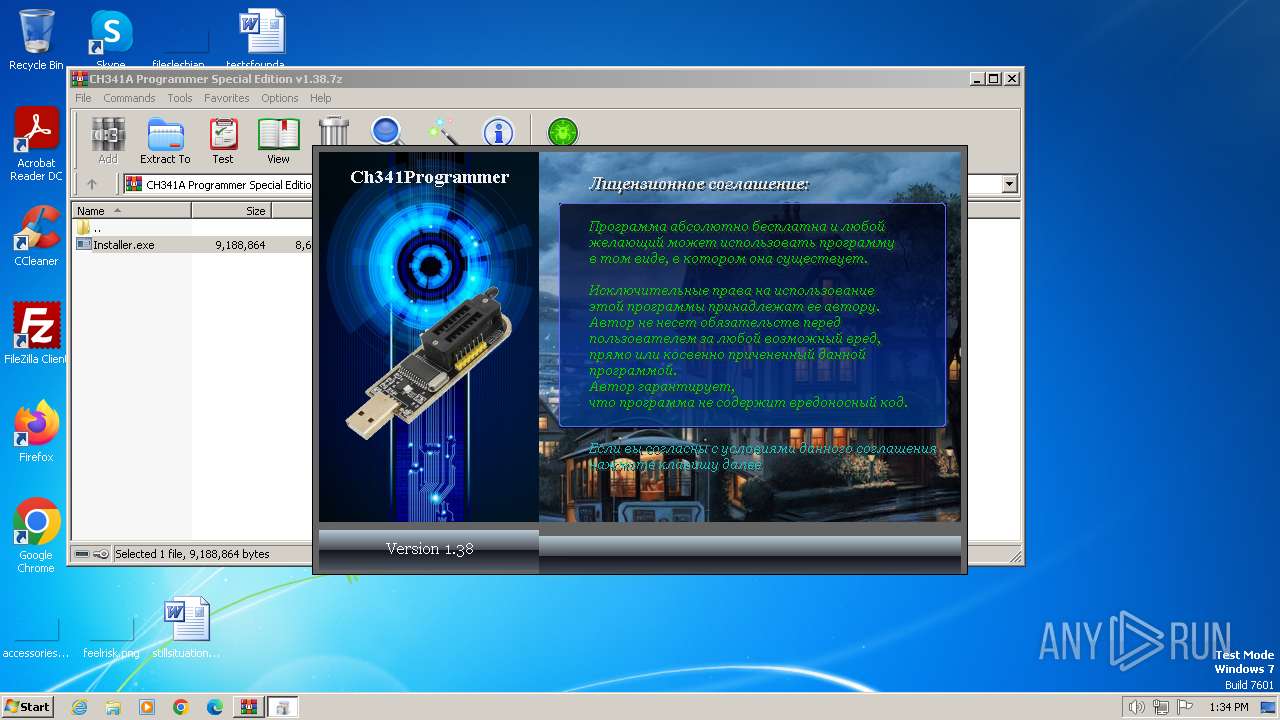Click the Delete trash can toolbar icon
Viewport: 1280px width, 720px height.
334,132
